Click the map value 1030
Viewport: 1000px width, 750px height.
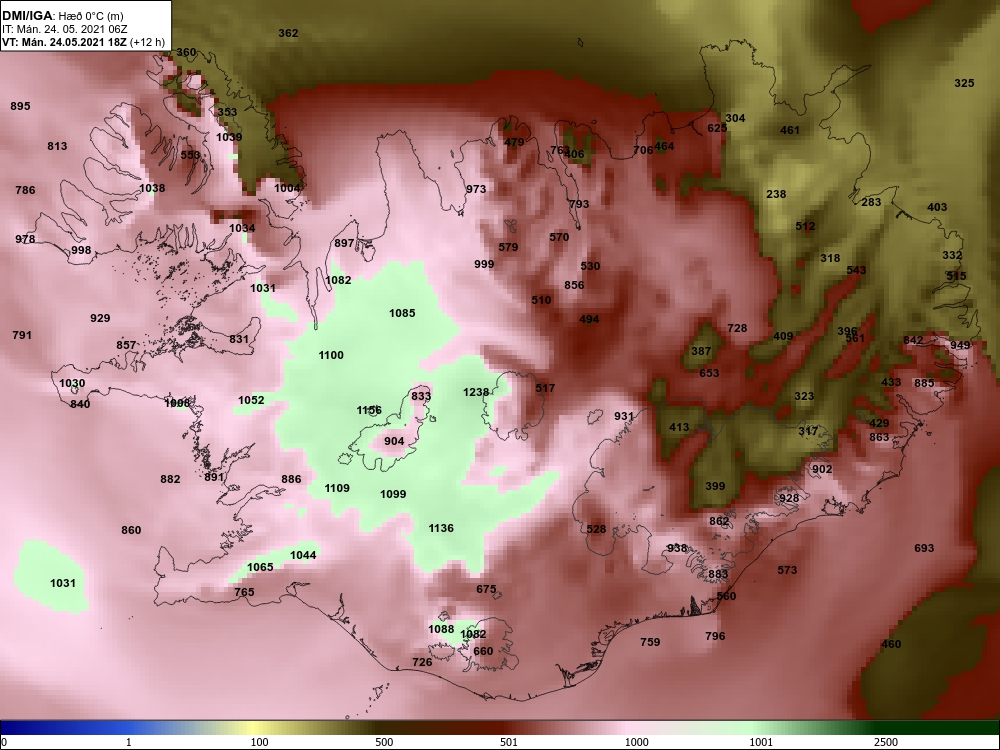tap(72, 384)
